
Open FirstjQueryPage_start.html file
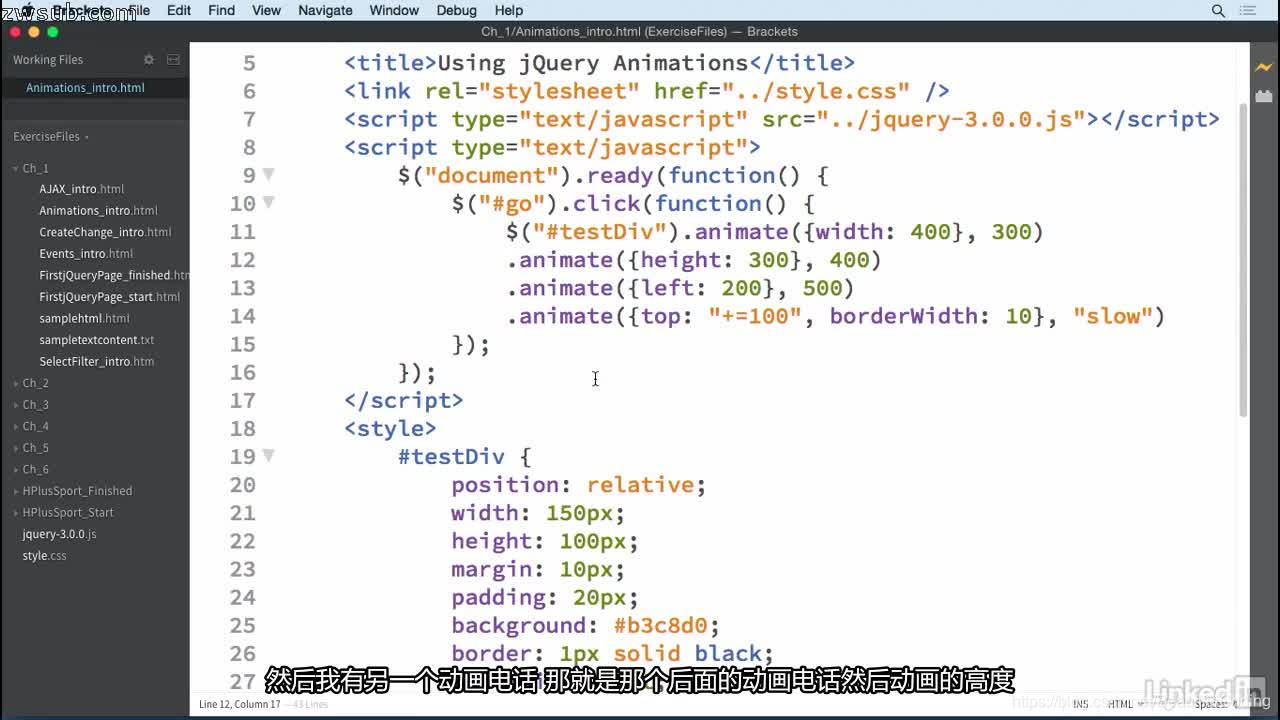[110, 297]
